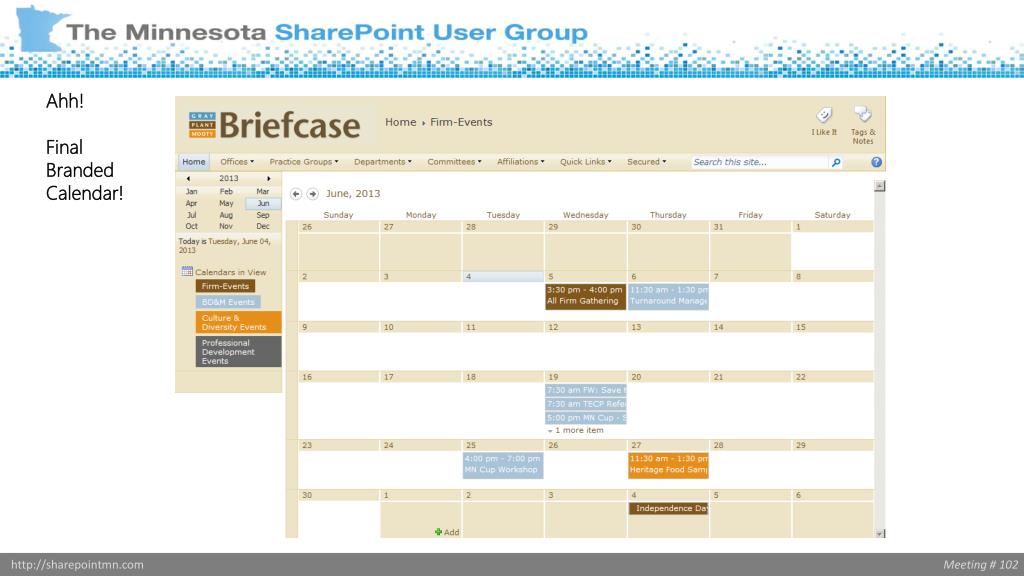Click the I Like It tag icon
Viewport: 1024px width, 576px height.
[x=824, y=116]
